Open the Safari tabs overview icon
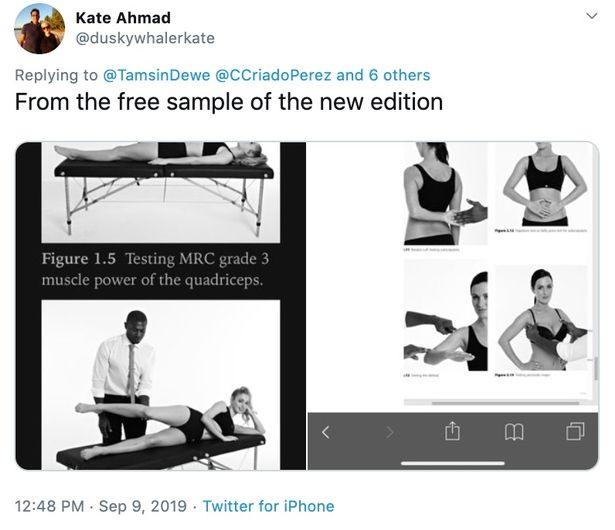 [x=576, y=432]
